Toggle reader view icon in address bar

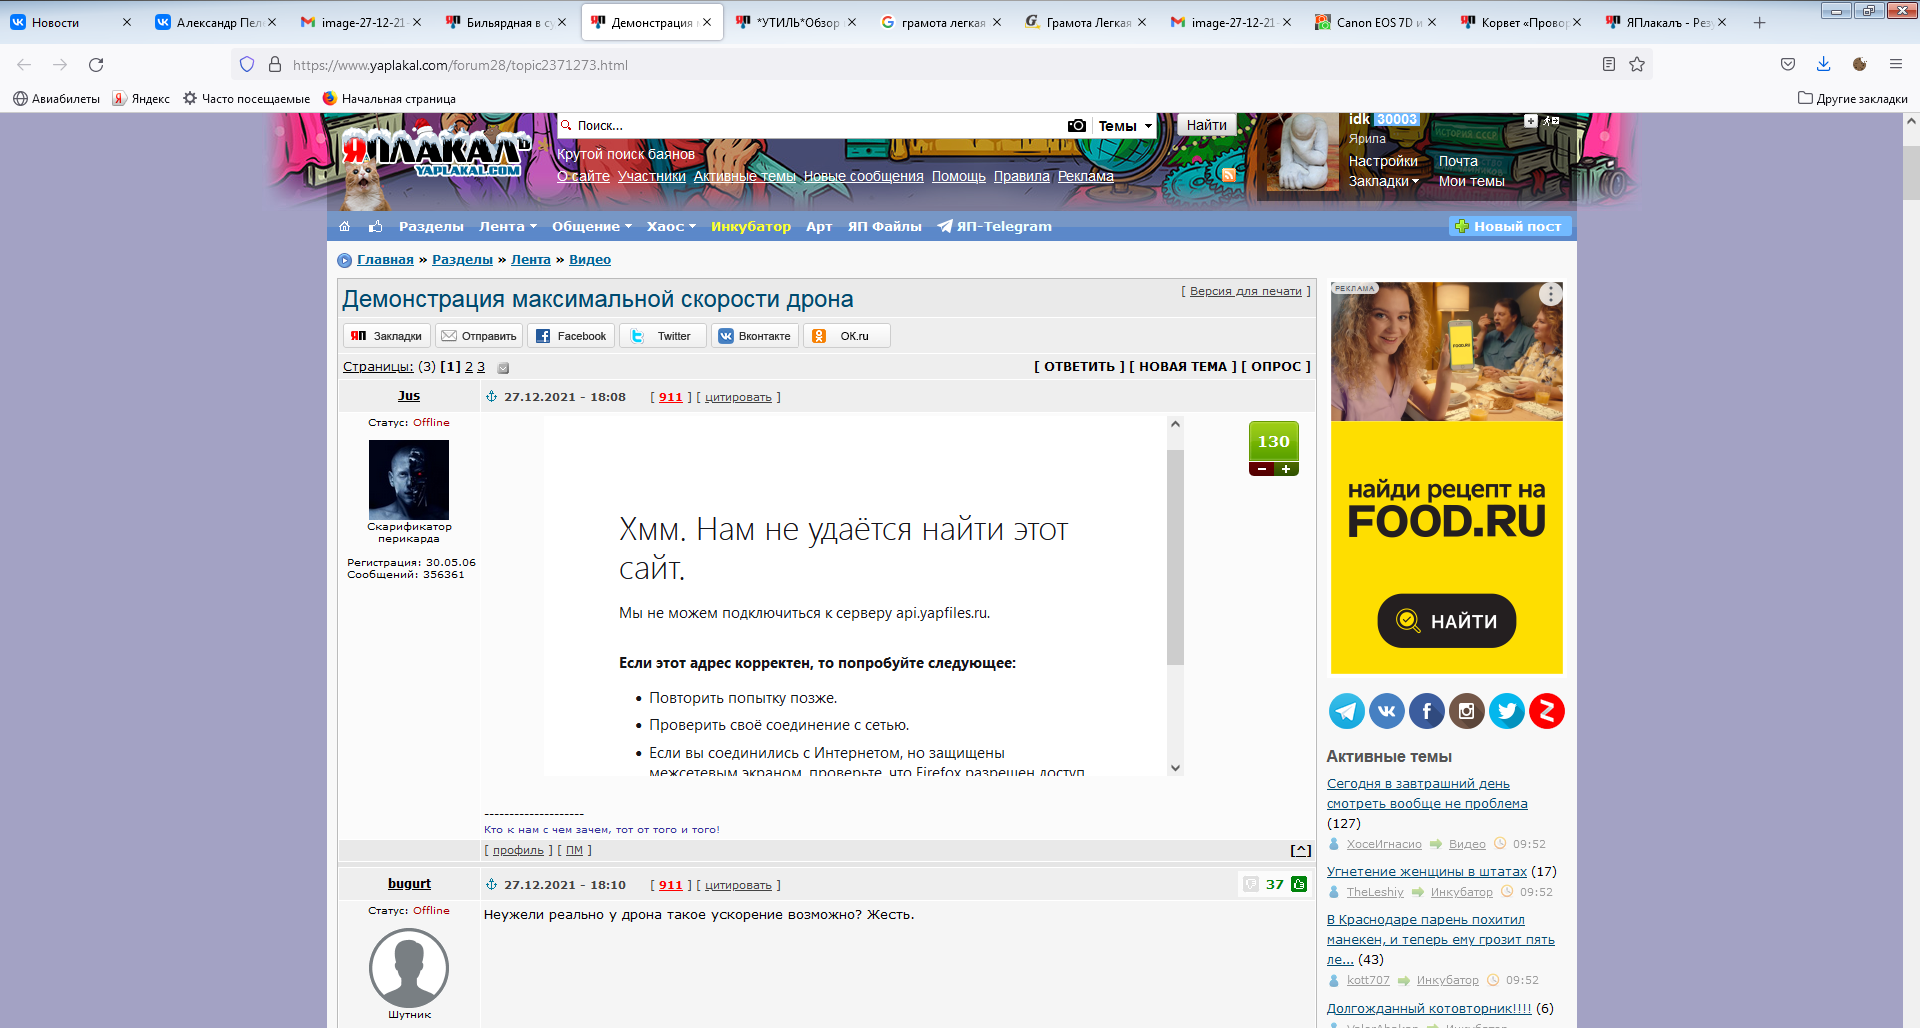[x=1609, y=65]
